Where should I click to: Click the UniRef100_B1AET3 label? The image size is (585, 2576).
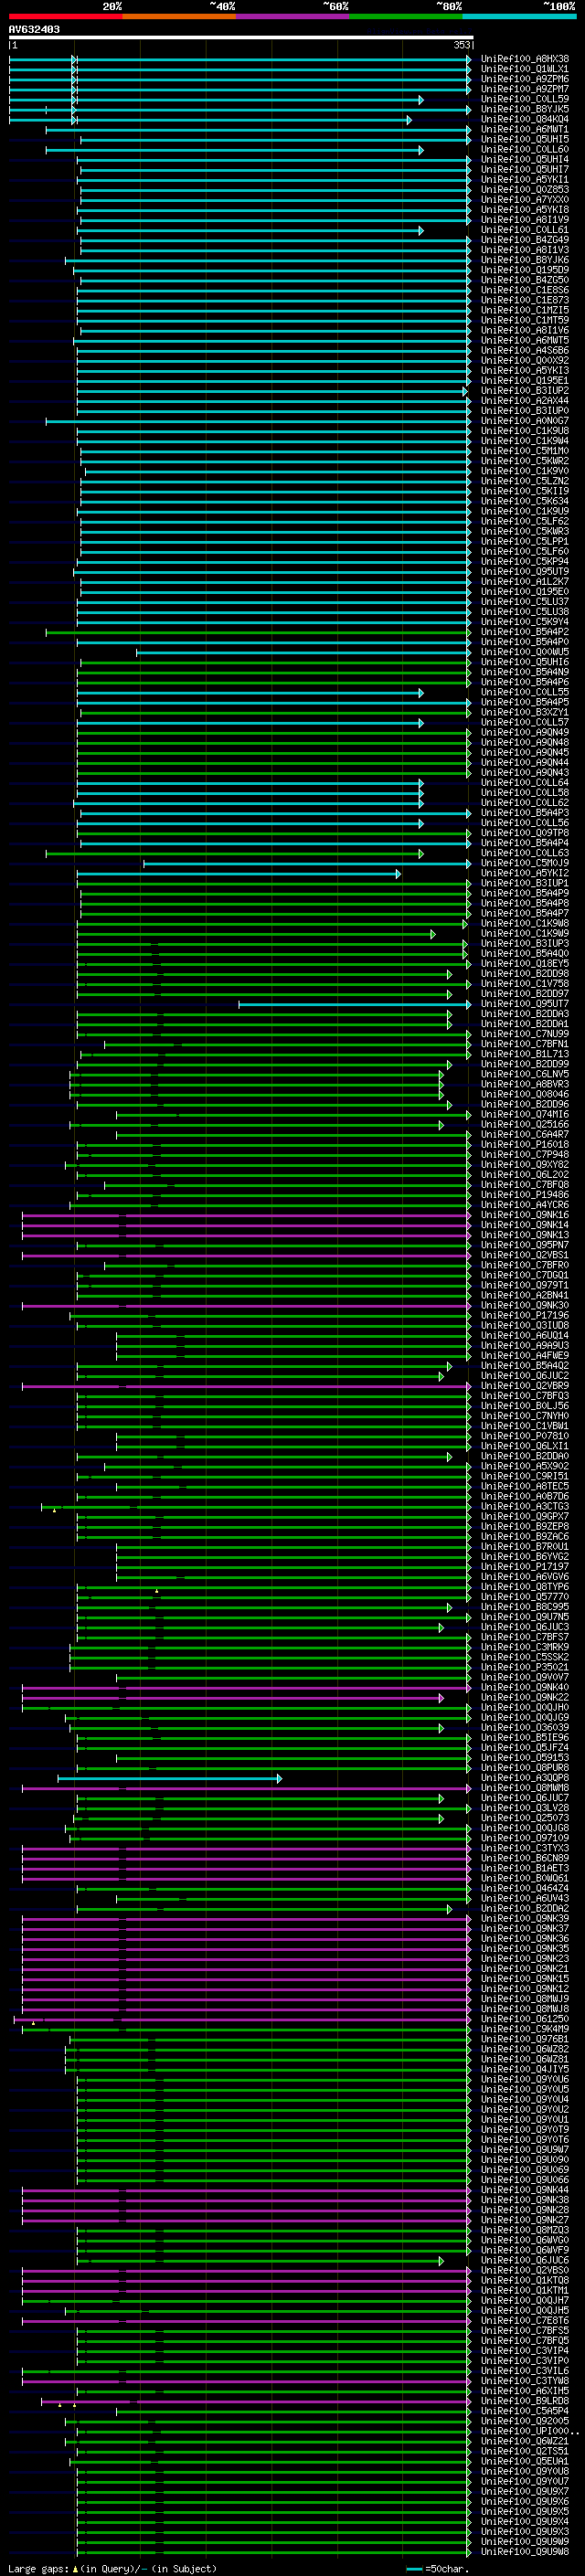[x=524, y=1868]
